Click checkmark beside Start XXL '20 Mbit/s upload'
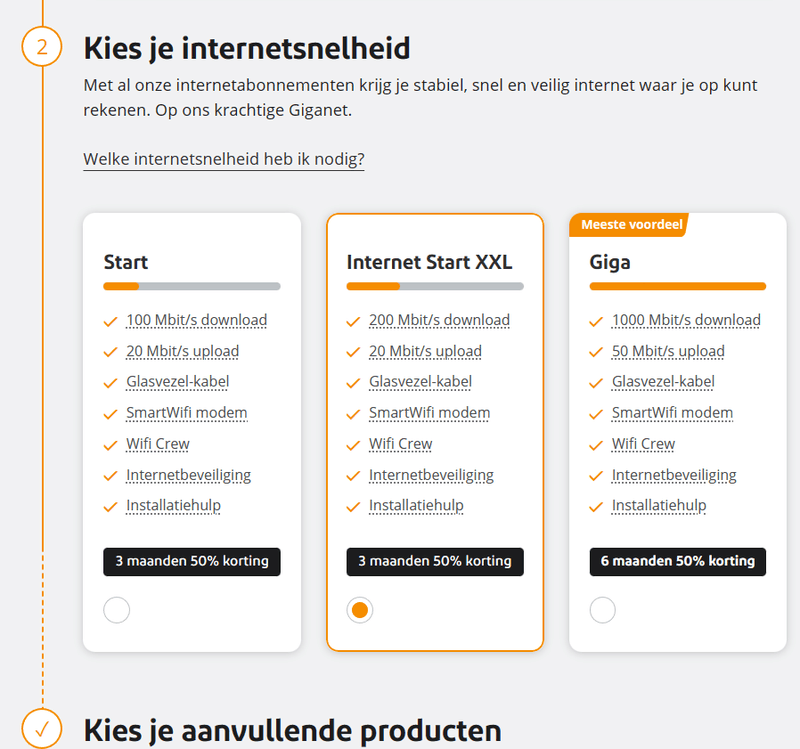 click(353, 352)
